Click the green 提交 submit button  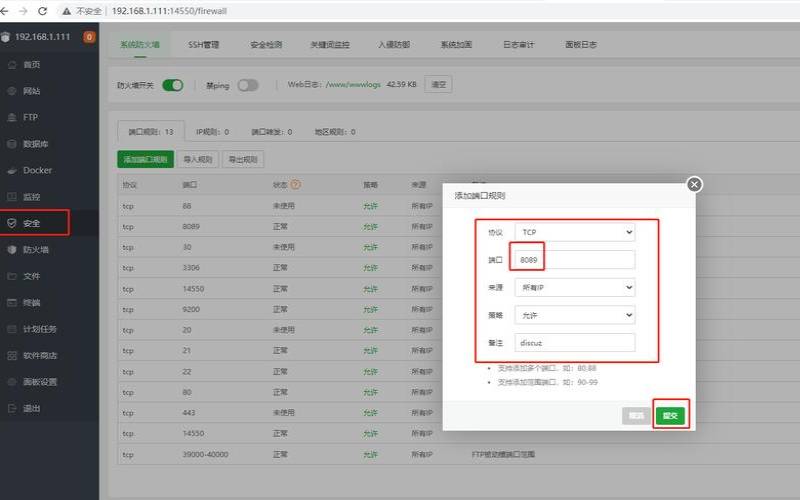pyautogui.click(x=670, y=415)
